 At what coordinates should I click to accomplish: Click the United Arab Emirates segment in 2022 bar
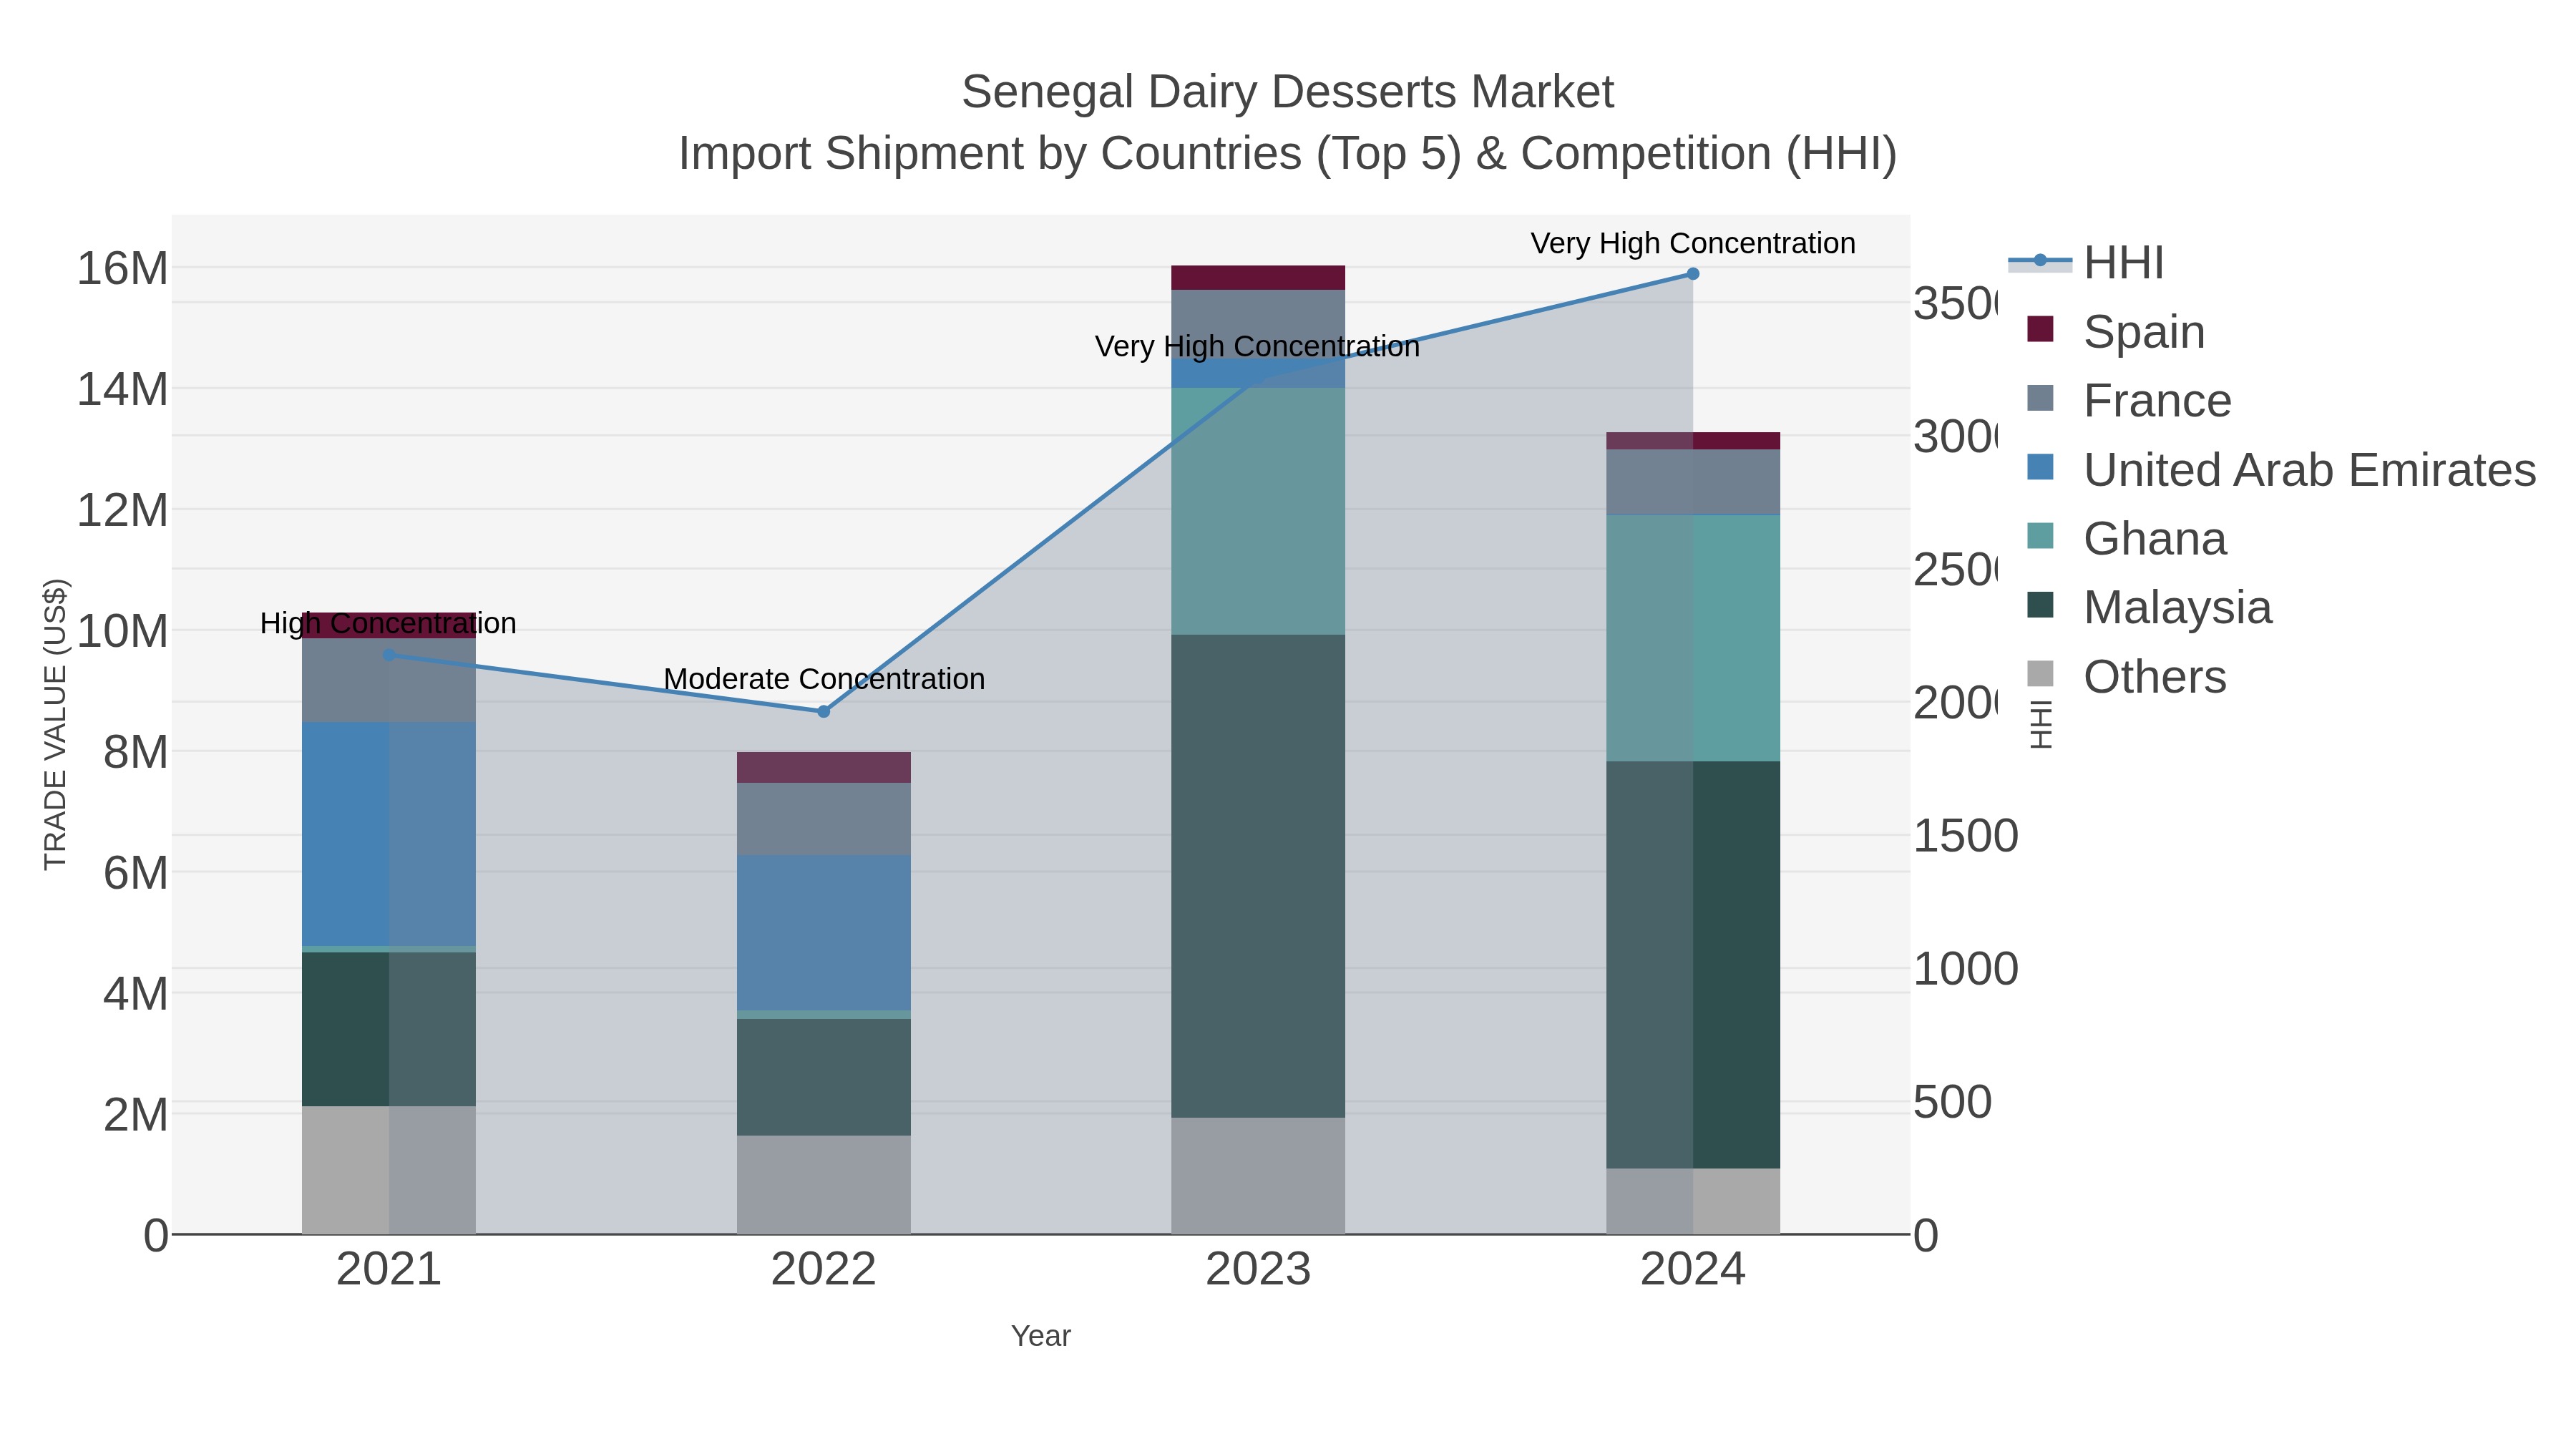pyautogui.click(x=824, y=933)
